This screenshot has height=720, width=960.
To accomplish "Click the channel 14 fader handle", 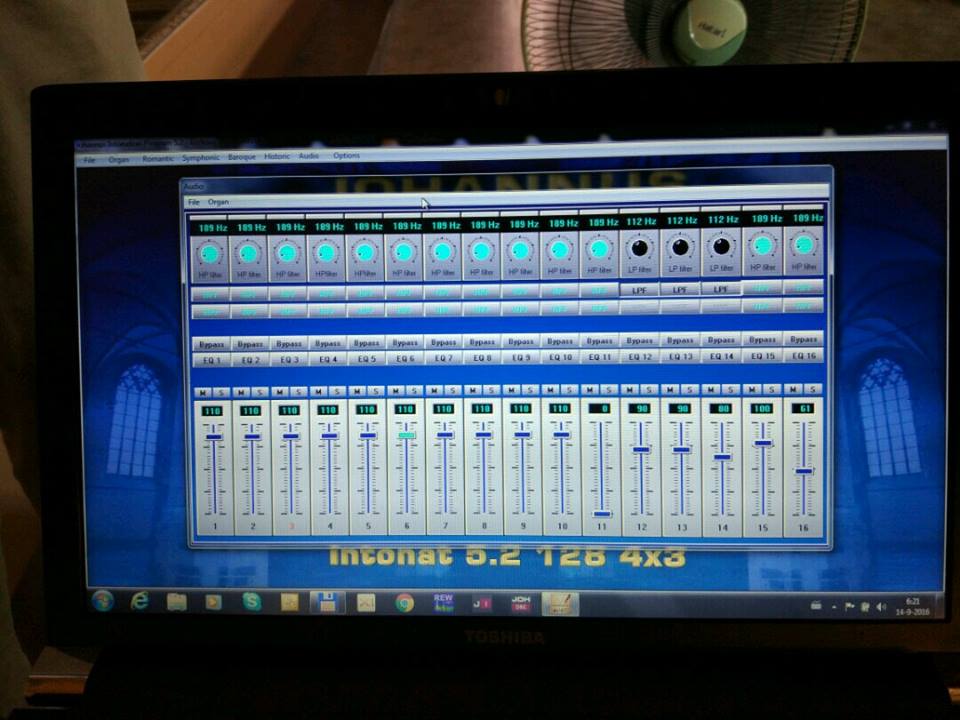I will tap(722, 457).
